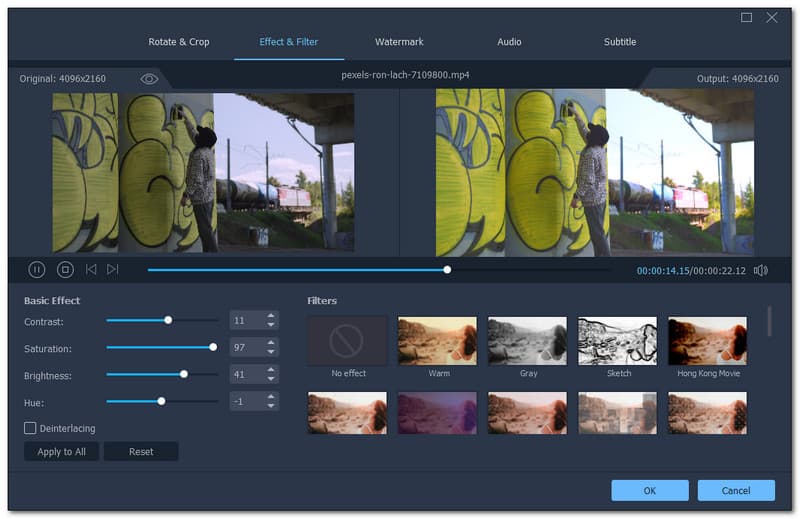Screen dimensions: 800x519
Task: Click the Apply to All button
Action: click(61, 452)
